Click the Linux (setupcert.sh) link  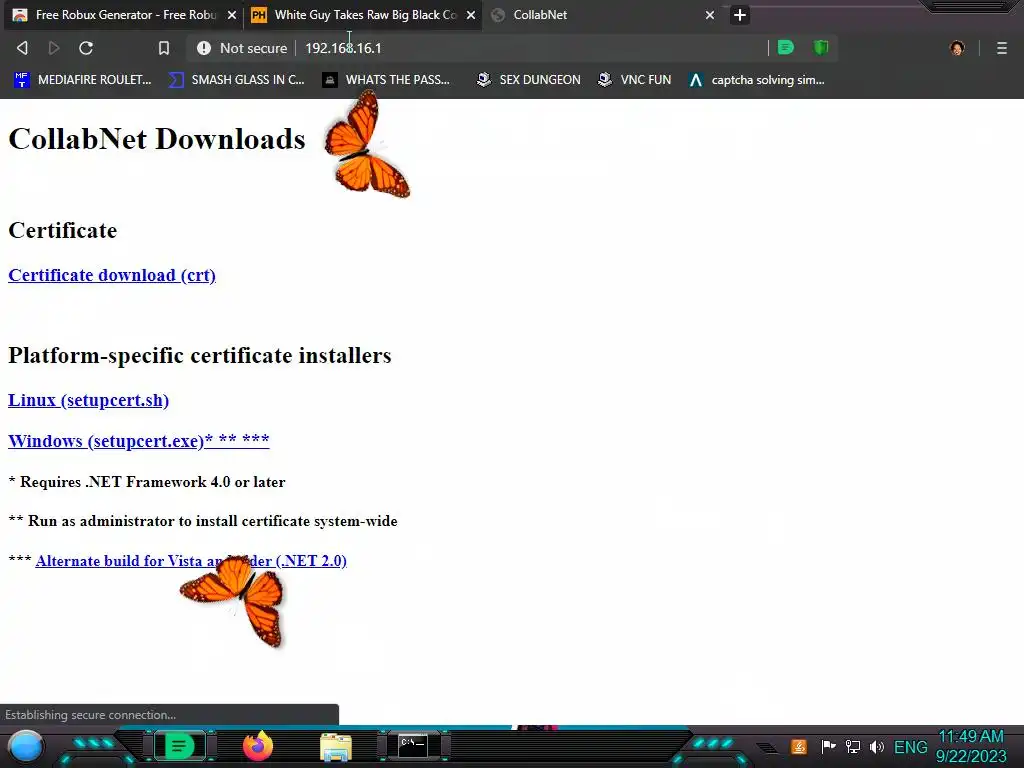88,400
